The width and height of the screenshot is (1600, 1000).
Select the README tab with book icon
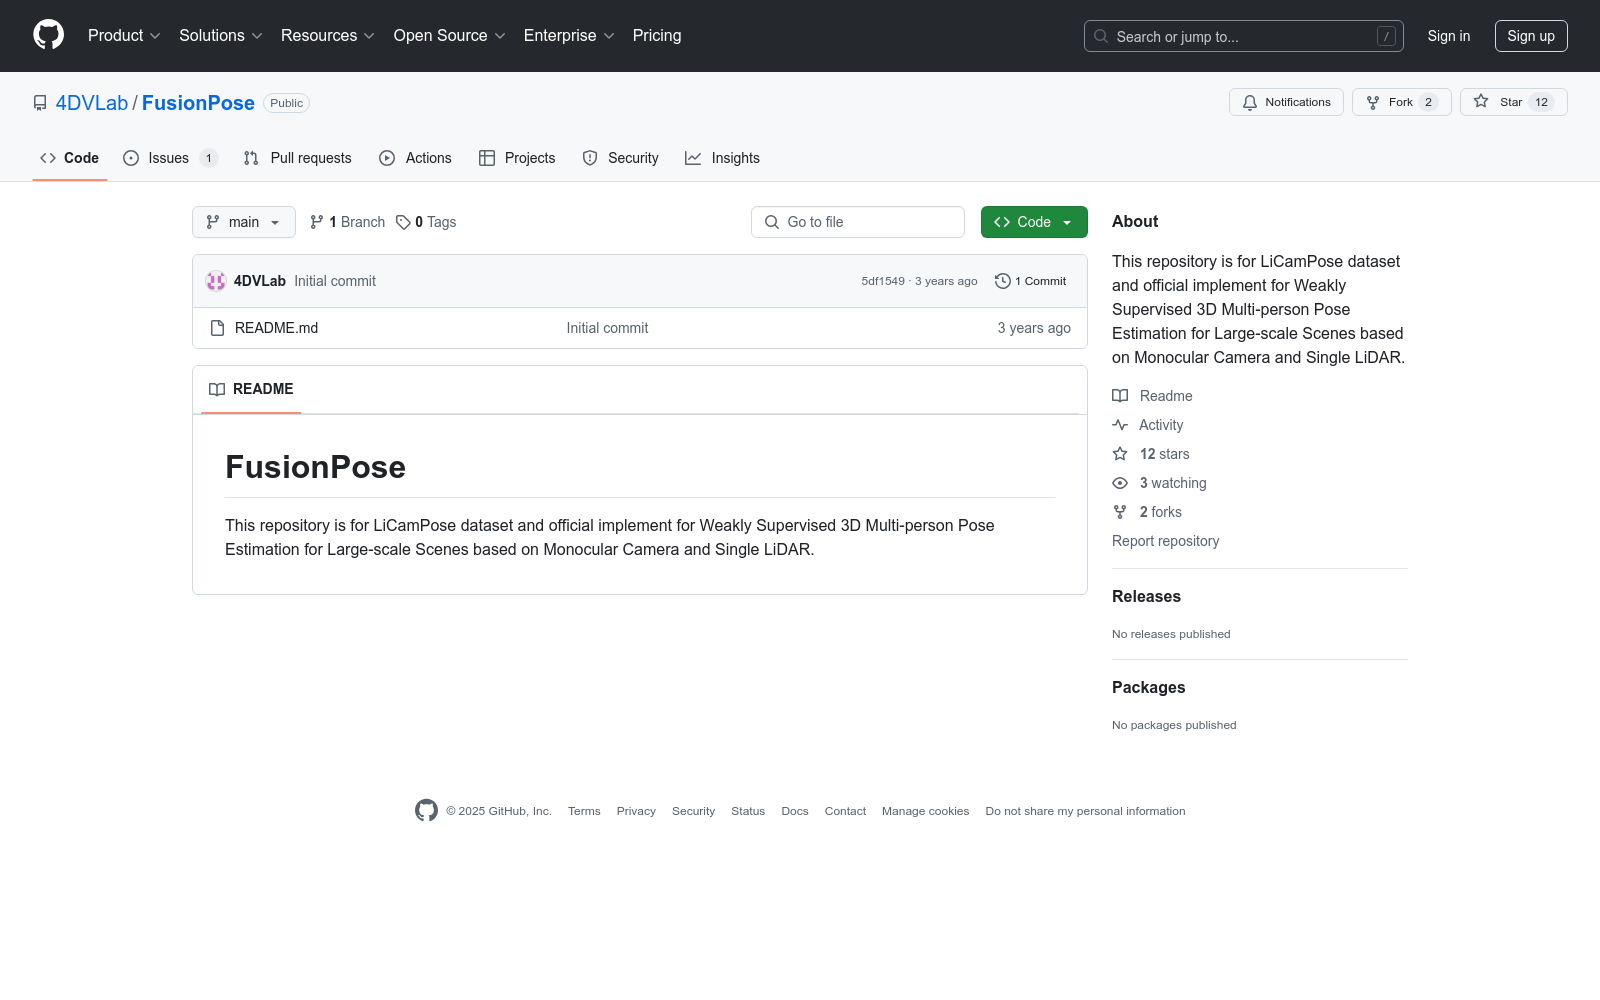pos(251,389)
